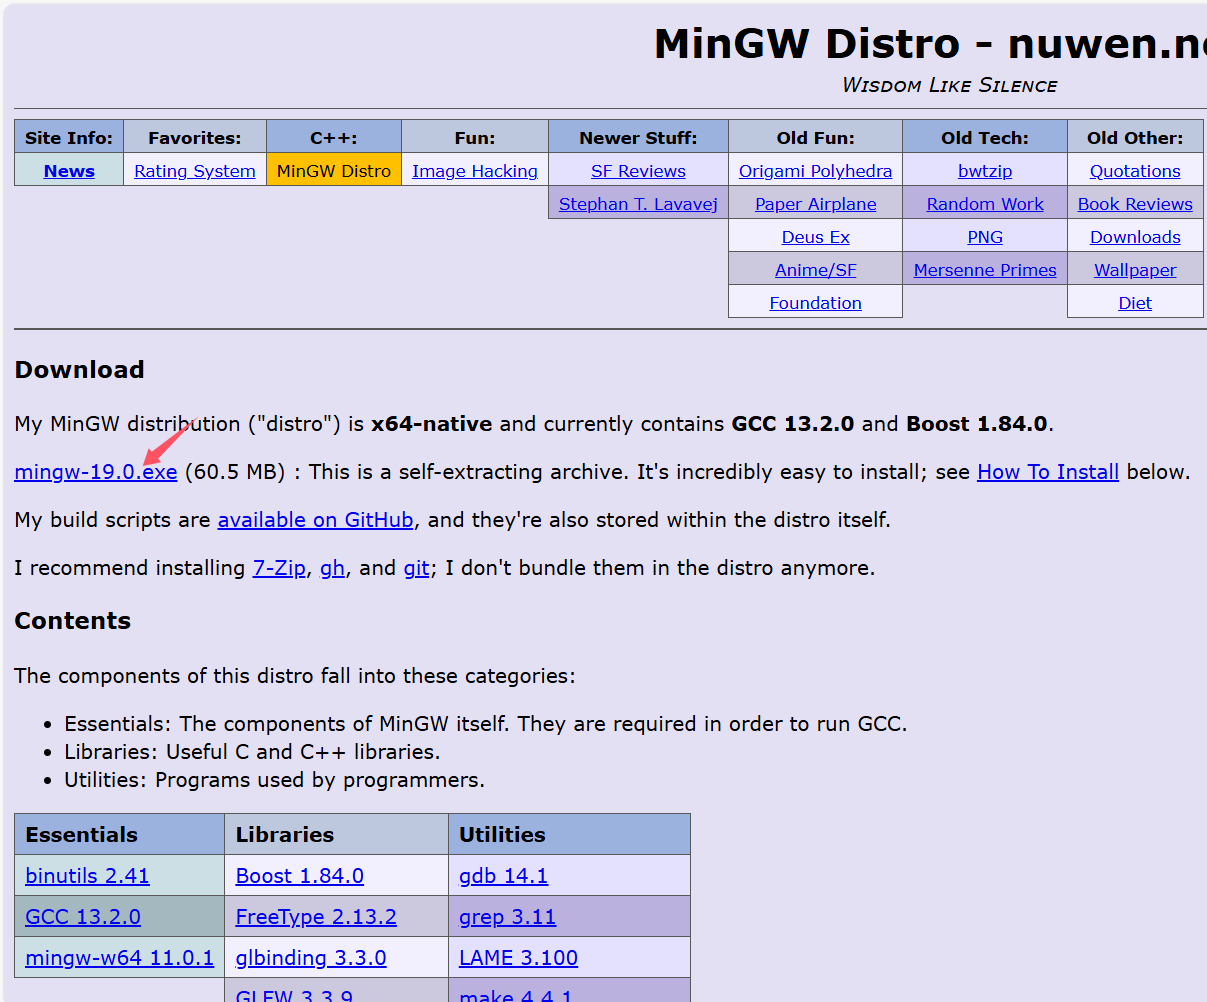Go to Random Work page
This screenshot has height=1002, width=1207.
click(x=985, y=204)
